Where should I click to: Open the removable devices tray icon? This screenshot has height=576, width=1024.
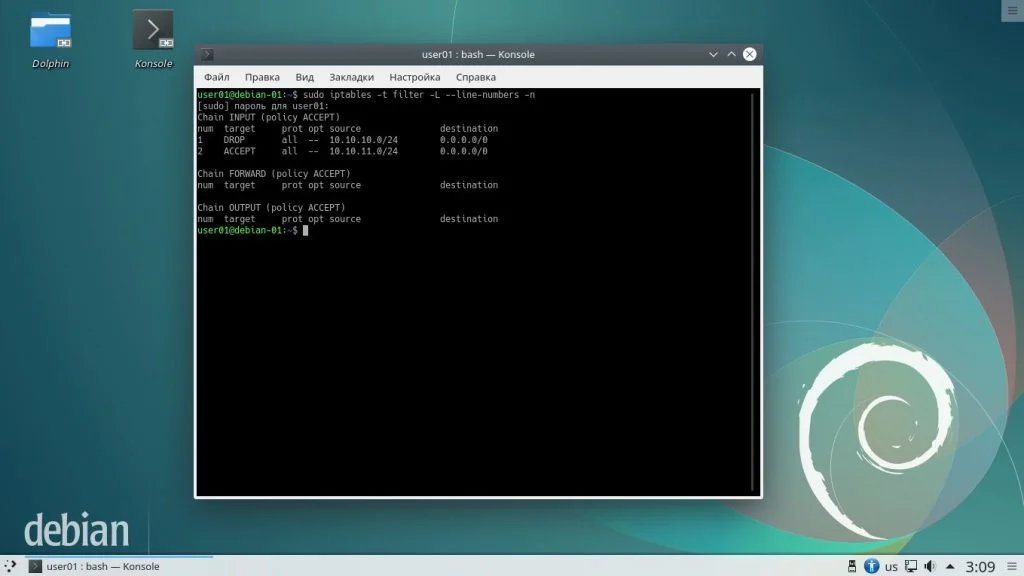click(852, 566)
